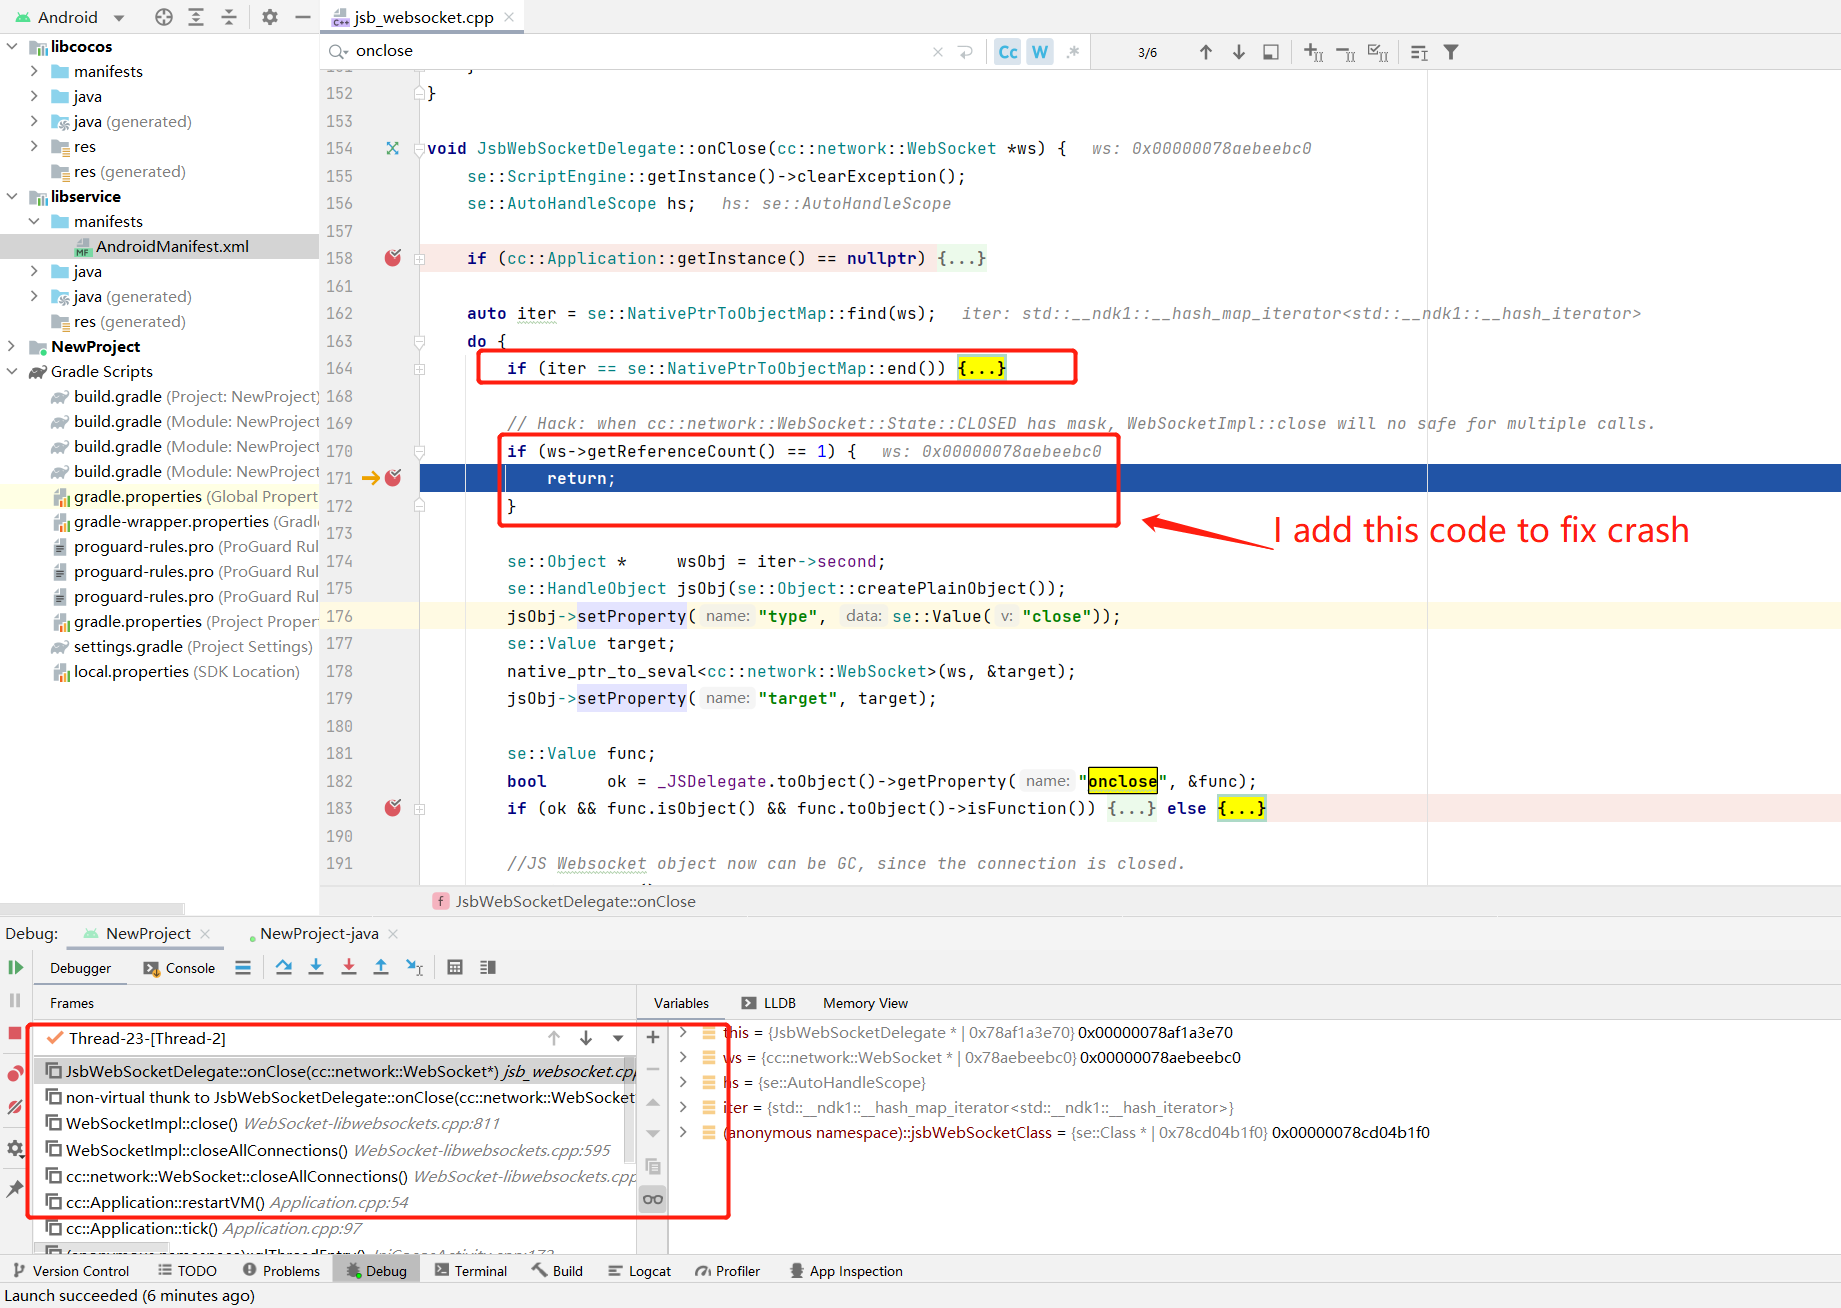Open Version Control tool window
This screenshot has width=1841, height=1308.
(x=71, y=1271)
